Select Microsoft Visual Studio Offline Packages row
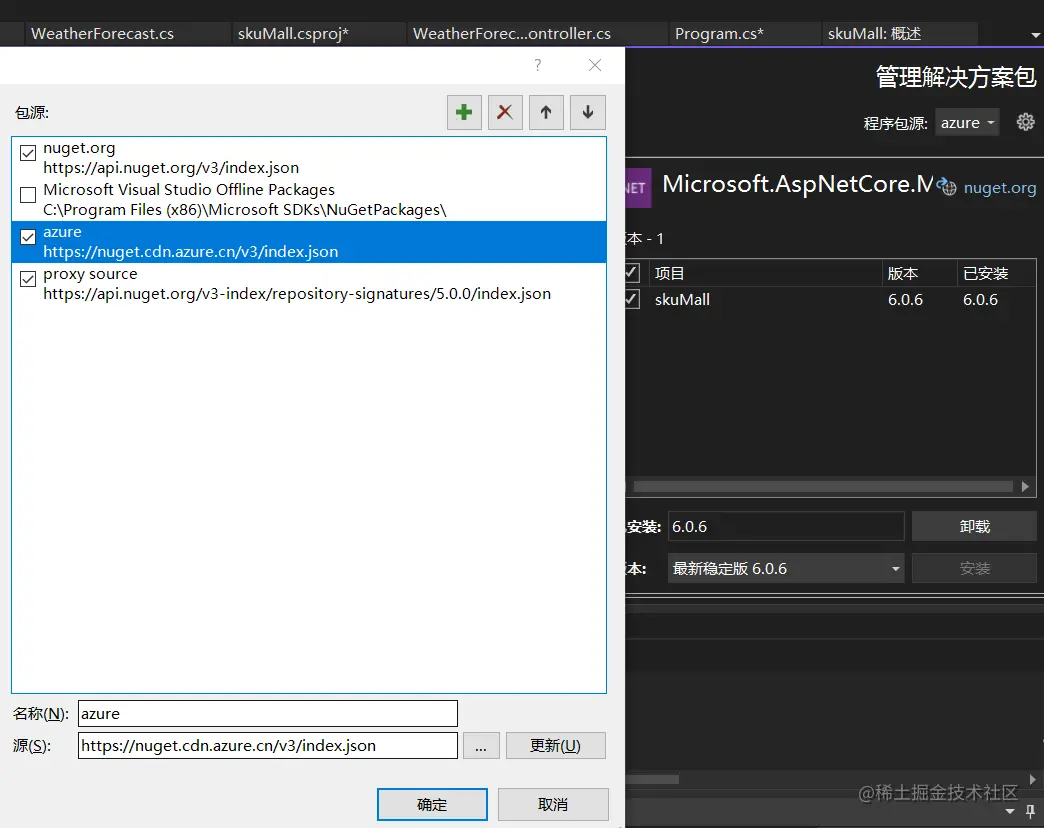The image size is (1044, 828). [309, 200]
